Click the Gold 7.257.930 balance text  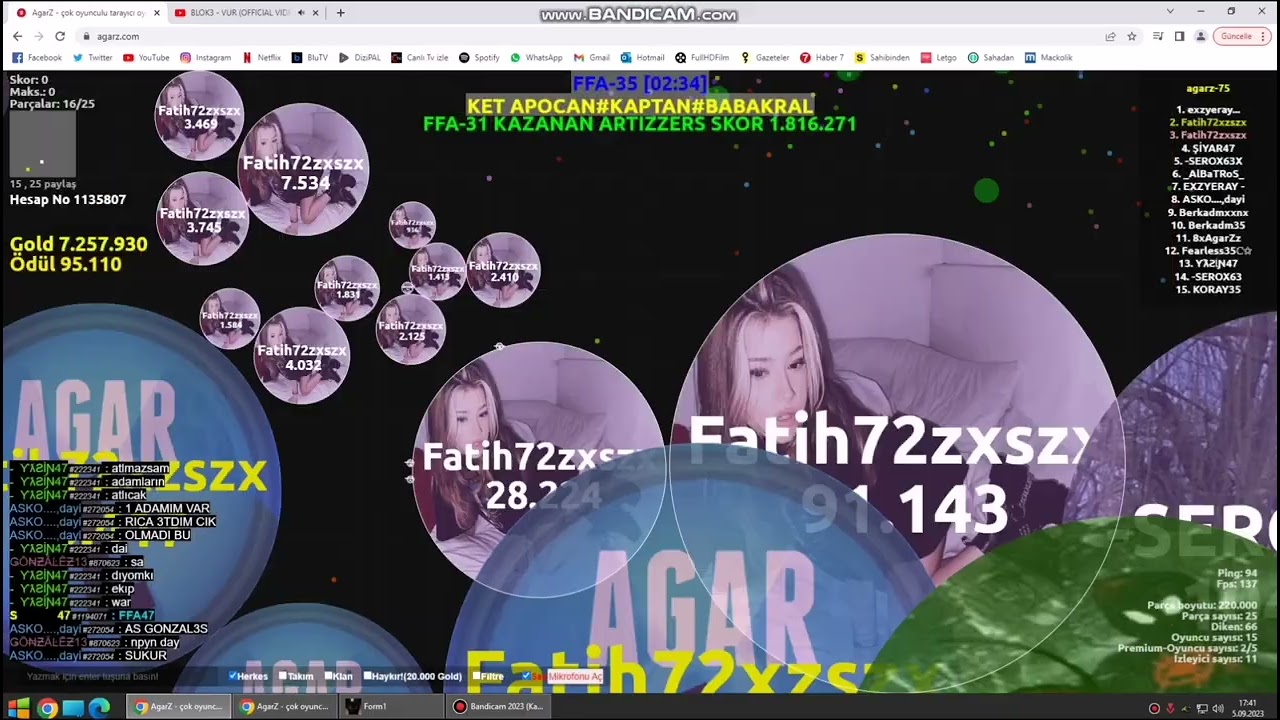(78, 244)
